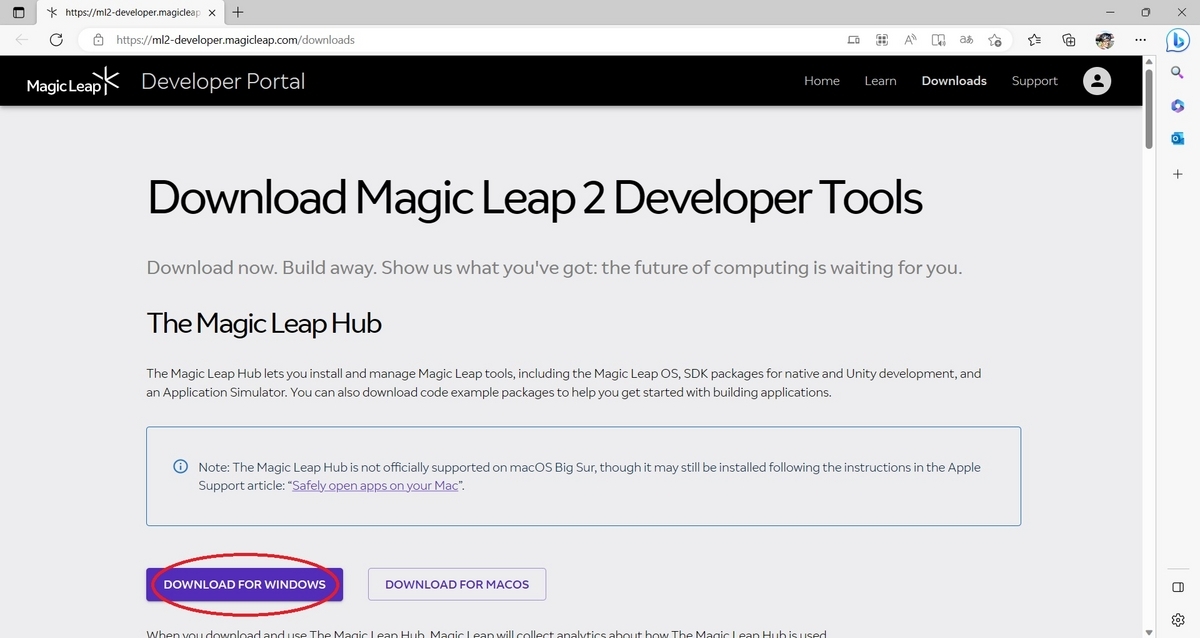Open the translate page tool
The image size is (1200, 638).
[x=966, y=40]
